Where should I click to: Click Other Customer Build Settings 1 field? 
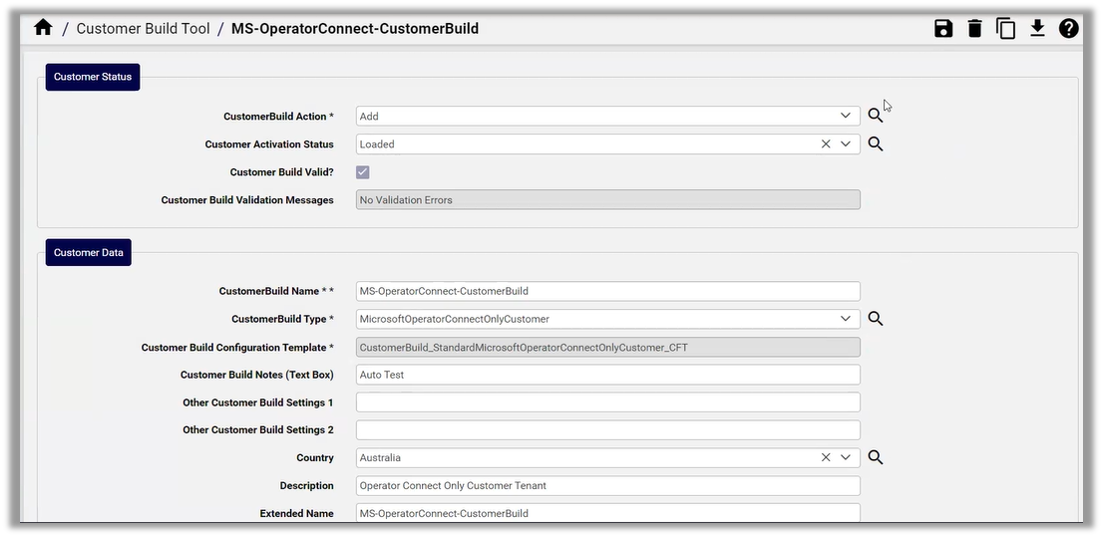[x=608, y=403]
